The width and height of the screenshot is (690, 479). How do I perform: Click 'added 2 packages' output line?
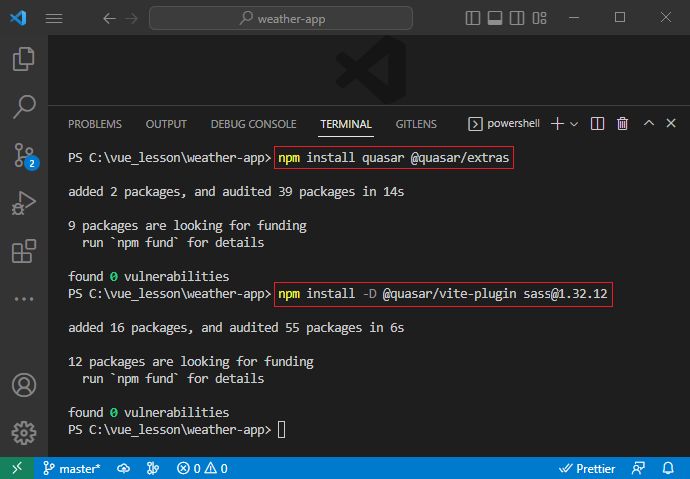[236, 192]
